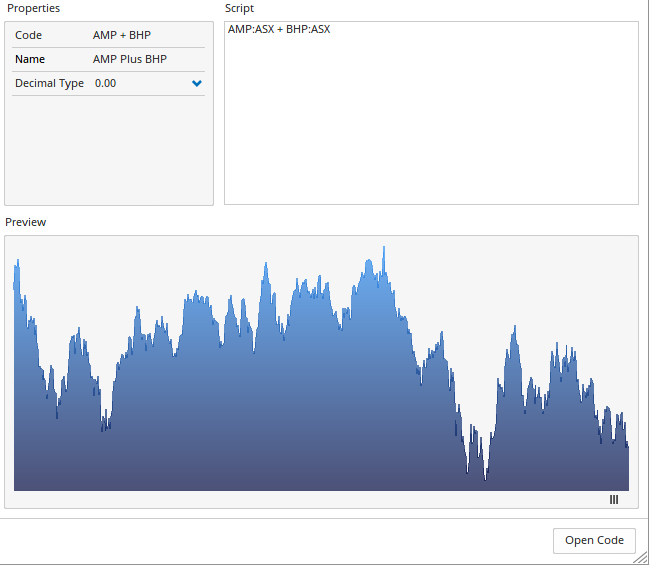Click inside the Script editor text AMP:ASX + BHP:ASX
This screenshot has height=567, width=649.
tap(279, 29)
